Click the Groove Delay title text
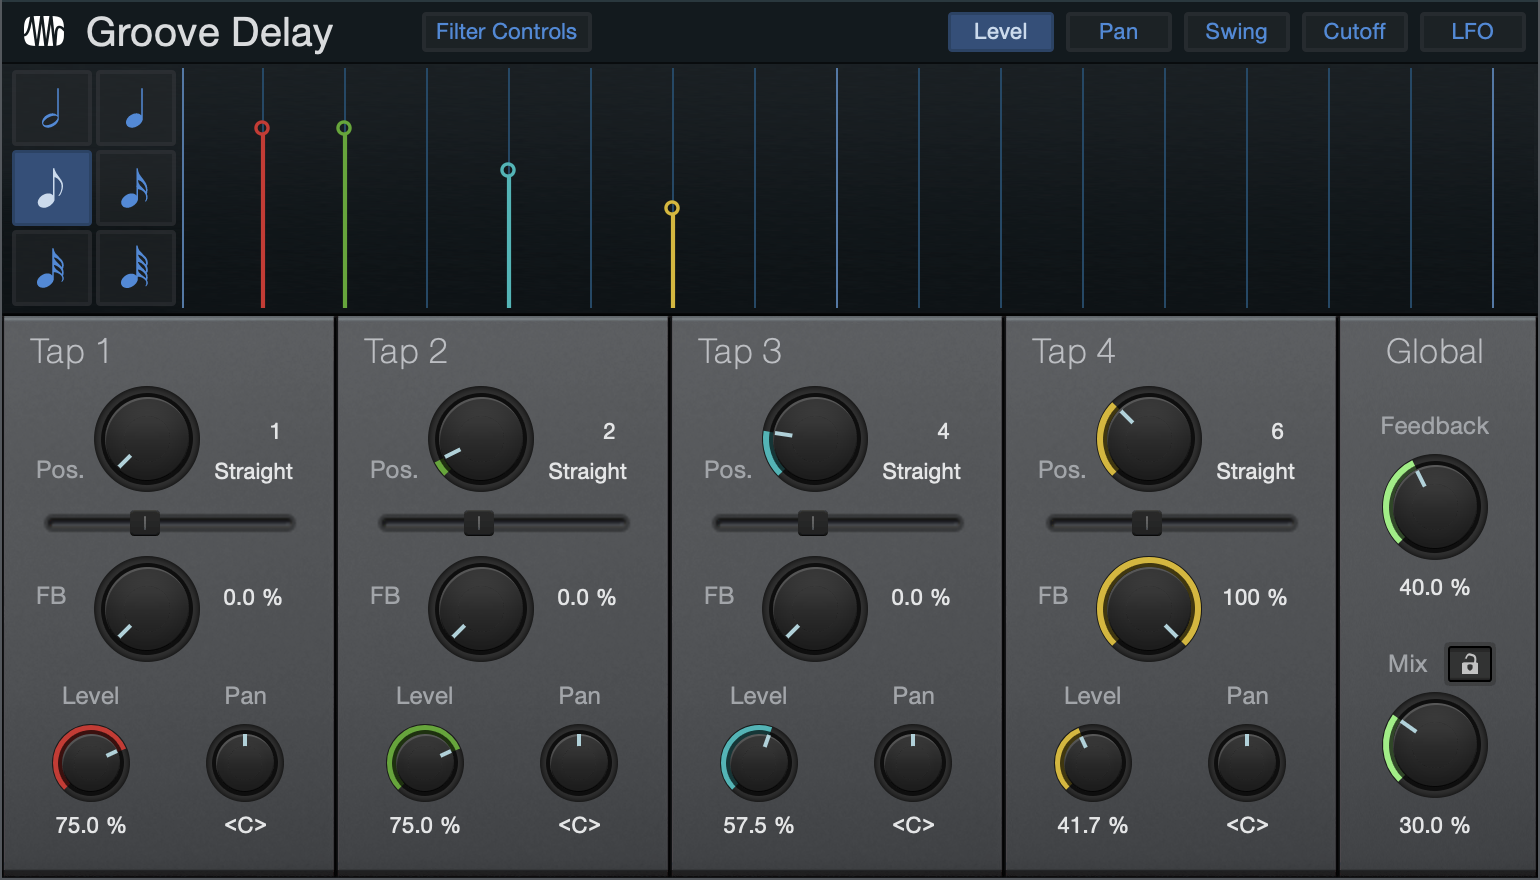This screenshot has height=880, width=1540. point(209,33)
